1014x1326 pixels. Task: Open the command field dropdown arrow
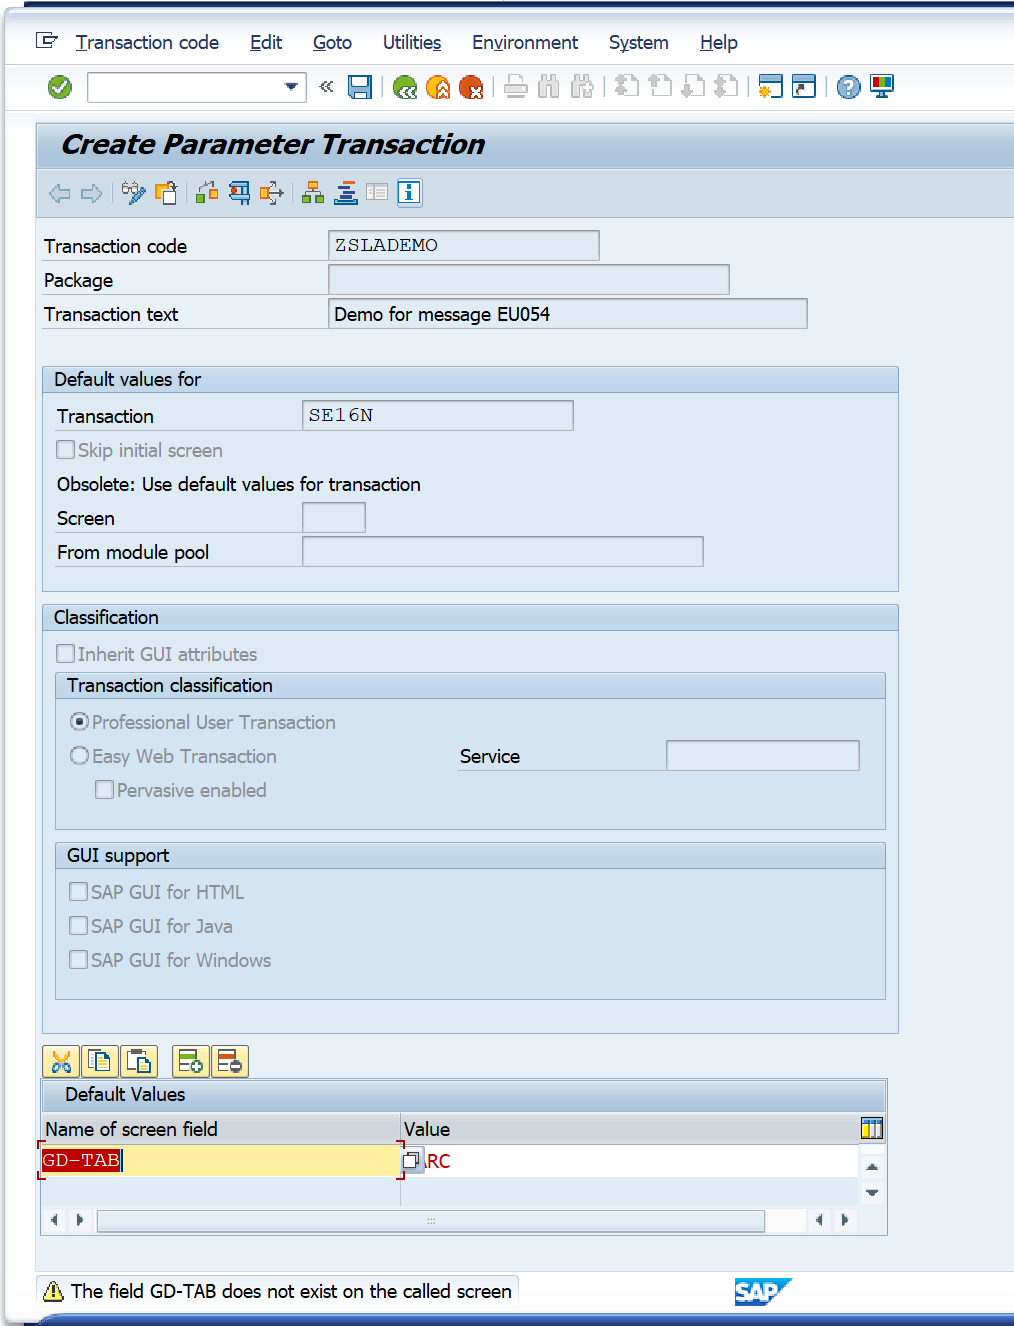[x=291, y=87]
